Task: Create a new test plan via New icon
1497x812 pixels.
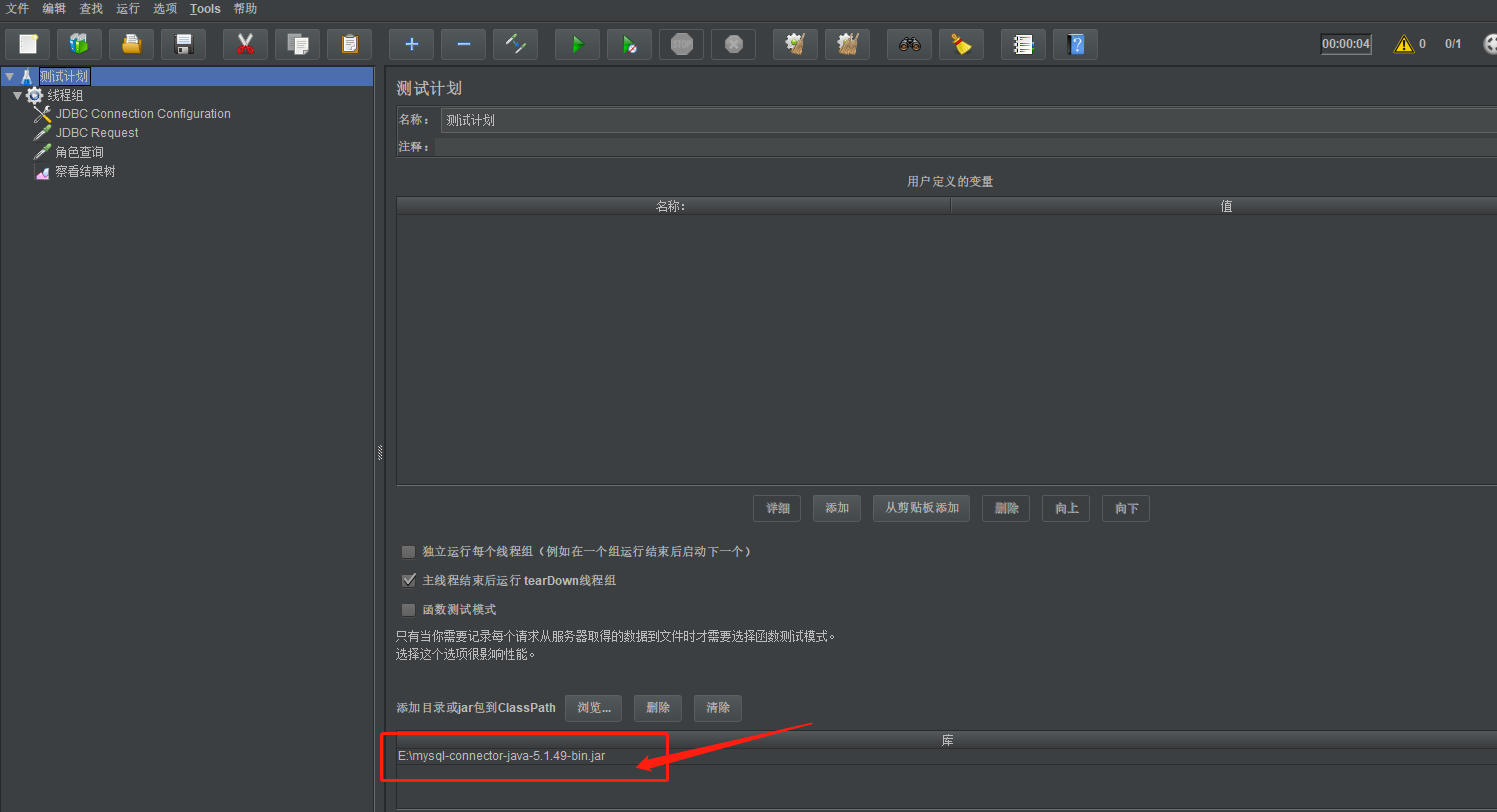Action: pos(27,44)
